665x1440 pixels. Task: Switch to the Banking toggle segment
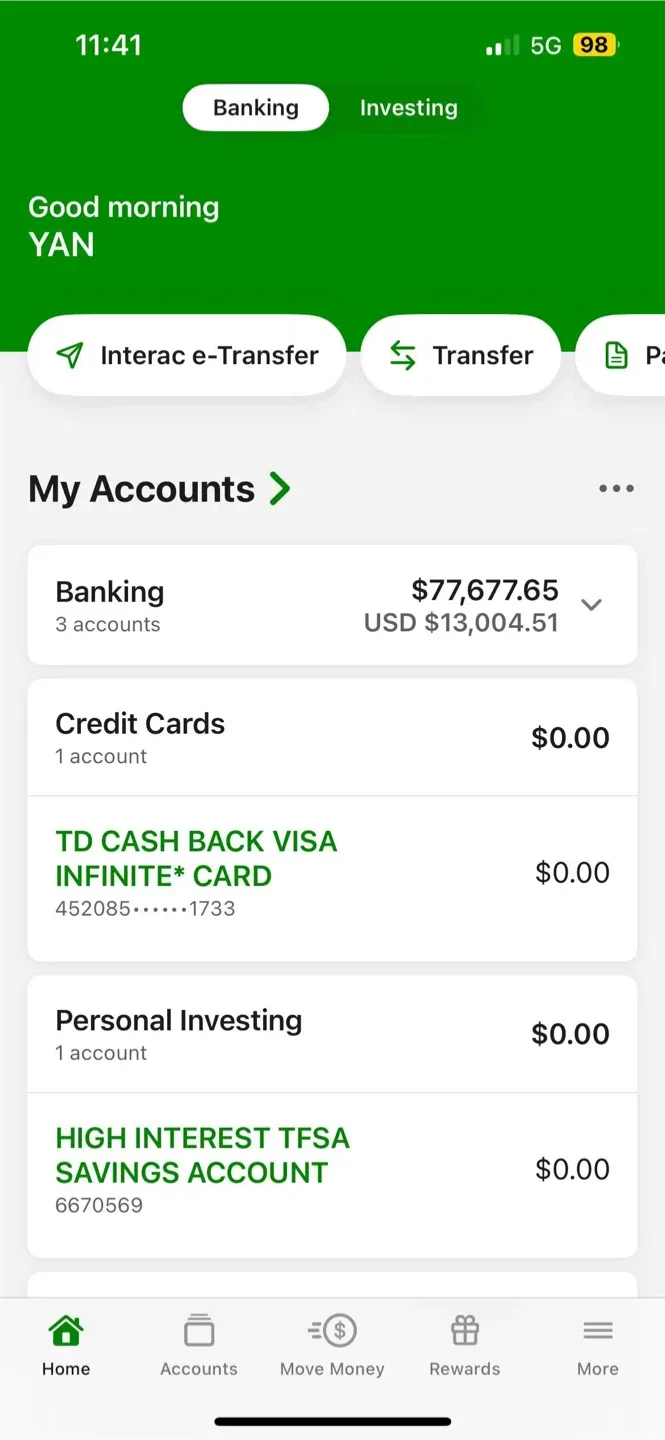(256, 108)
